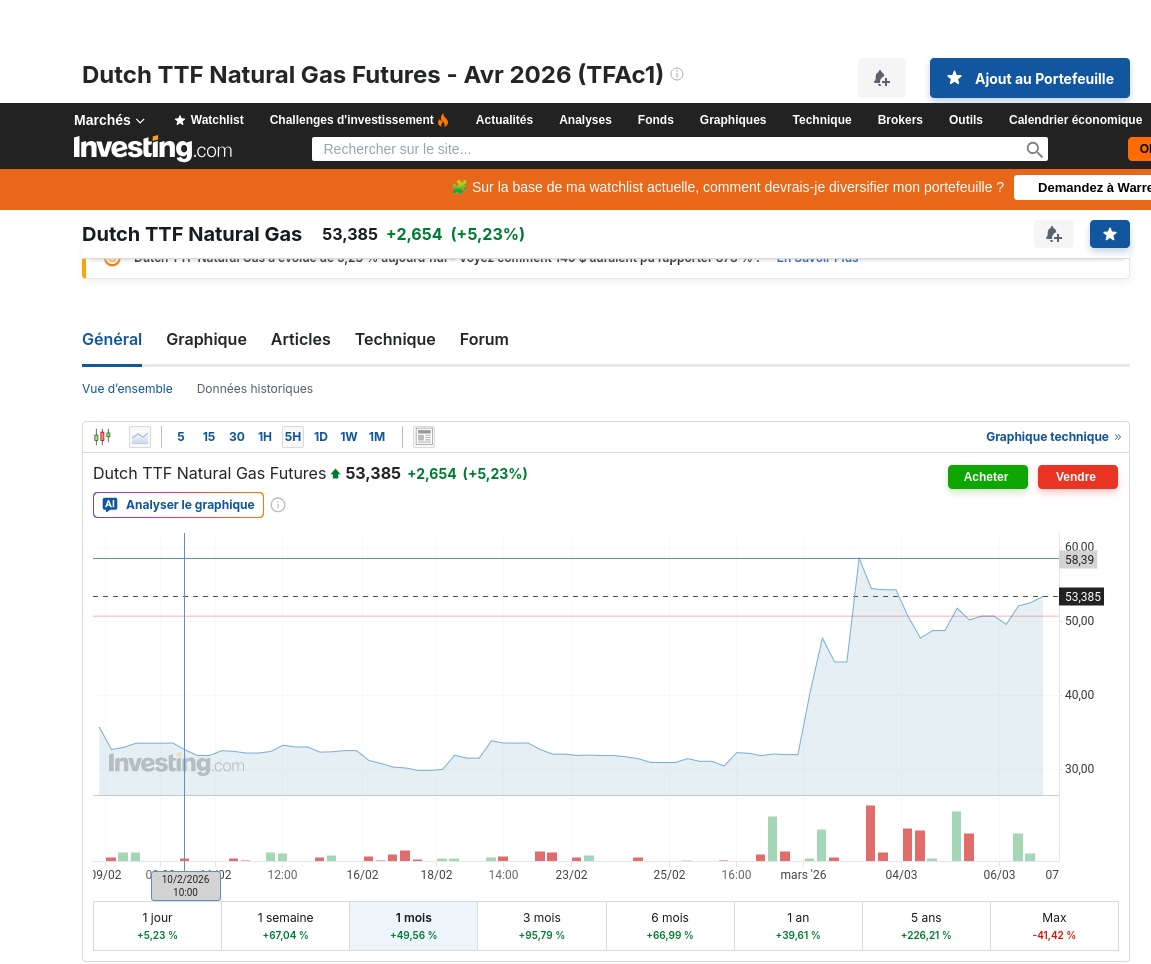Screen dimensions: 1151x964
Task: Select the Général tab
Action: point(112,339)
